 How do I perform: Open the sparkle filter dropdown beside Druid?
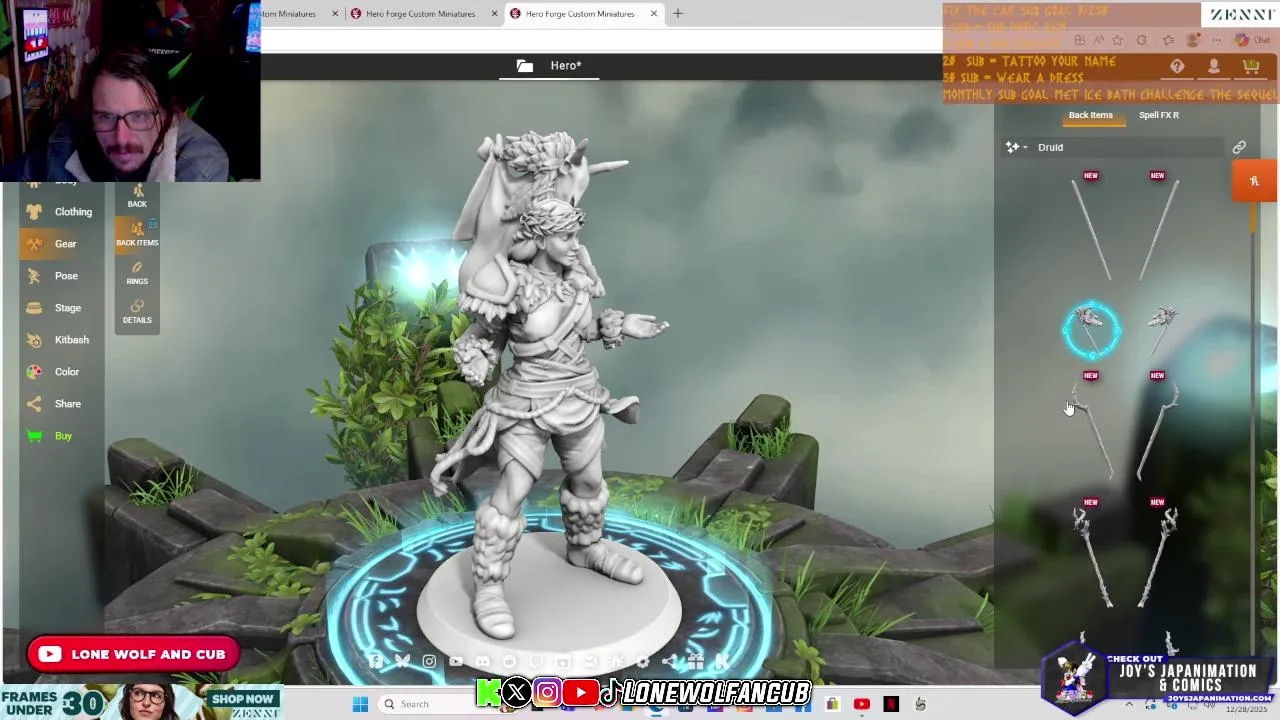coord(1017,147)
